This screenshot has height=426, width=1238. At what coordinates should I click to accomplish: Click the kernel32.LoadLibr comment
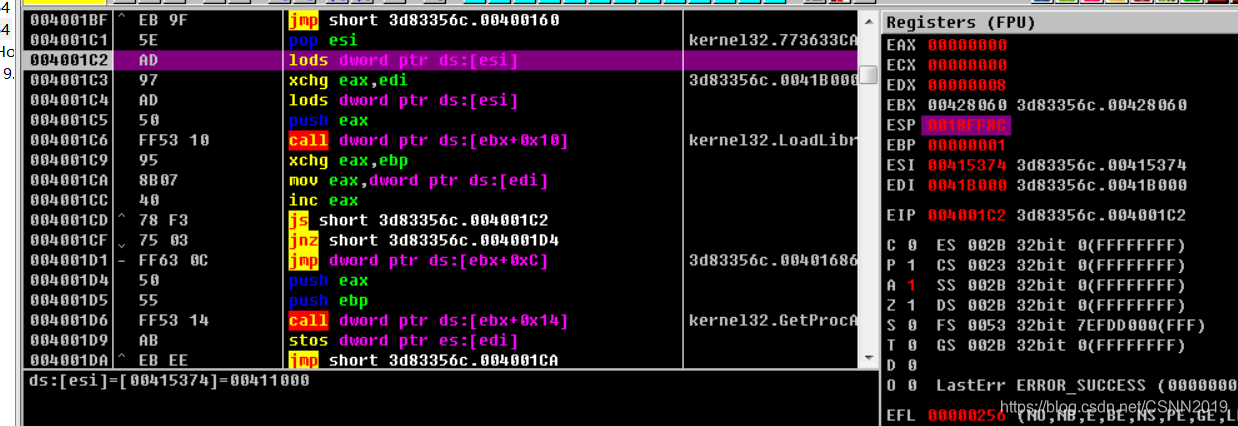tap(772, 140)
